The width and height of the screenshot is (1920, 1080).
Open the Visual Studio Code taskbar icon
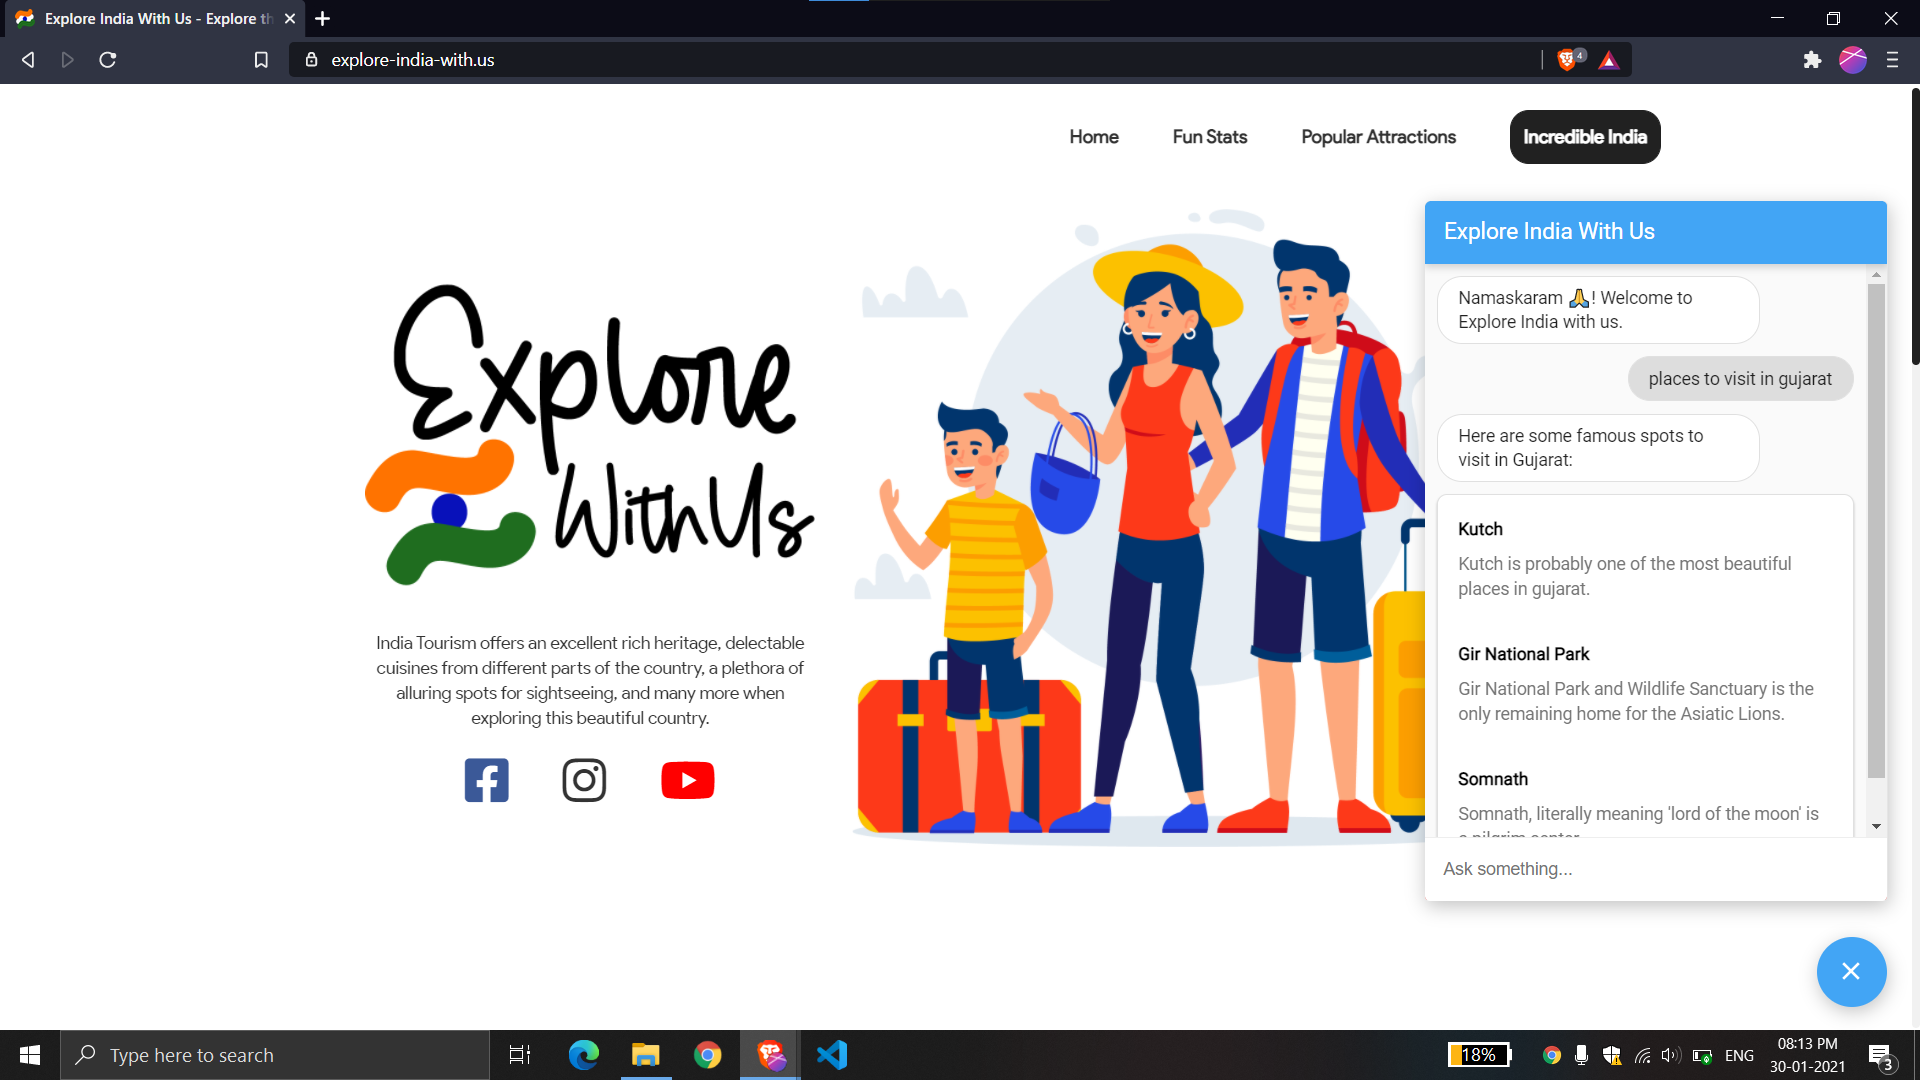tap(832, 1055)
